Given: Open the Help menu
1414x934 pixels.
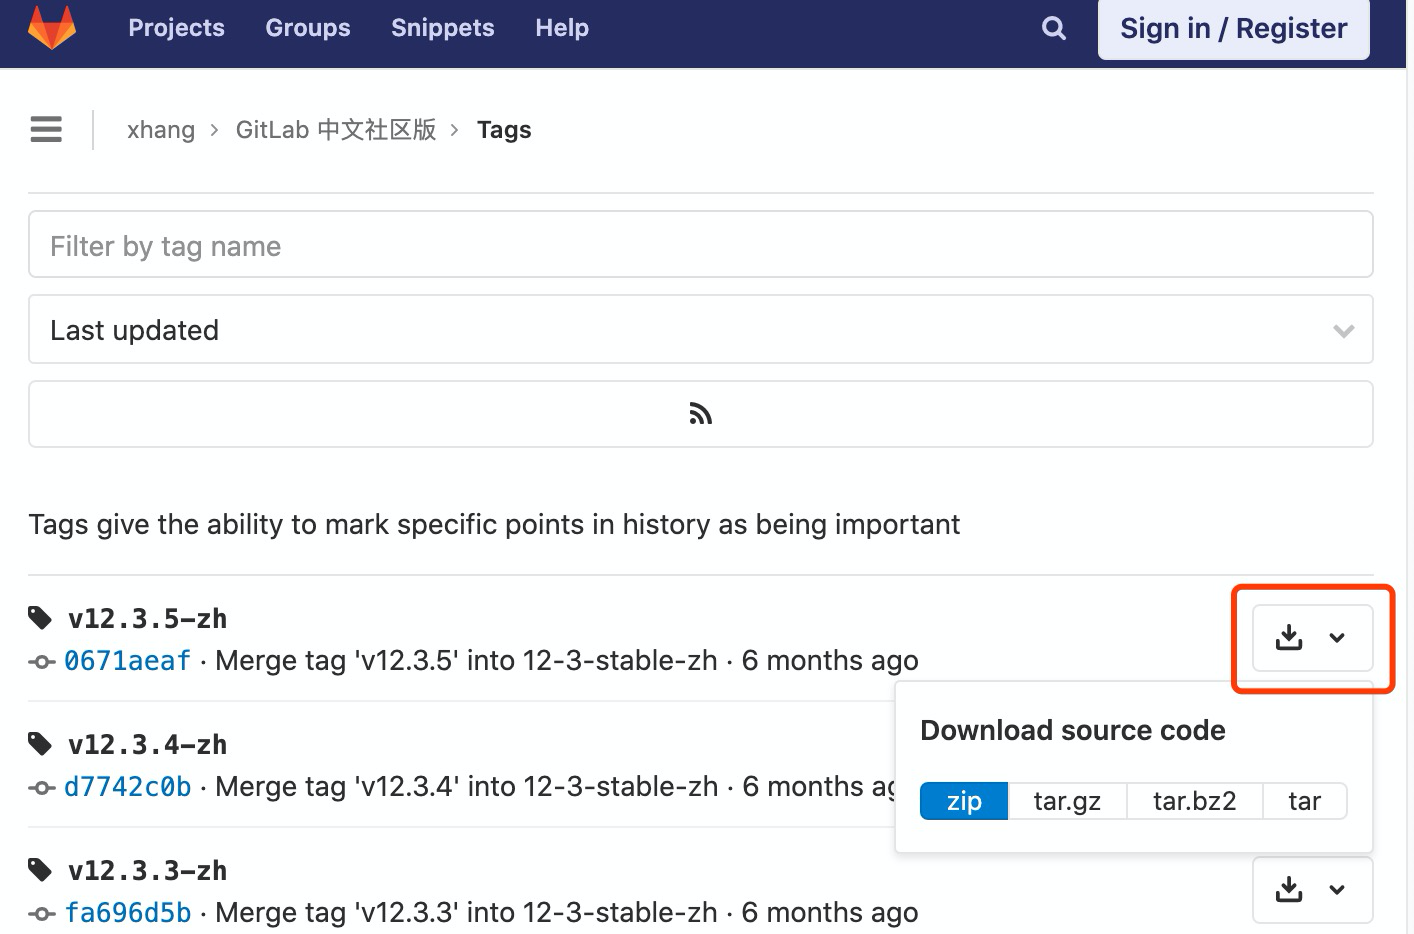Looking at the screenshot, I should (x=561, y=28).
